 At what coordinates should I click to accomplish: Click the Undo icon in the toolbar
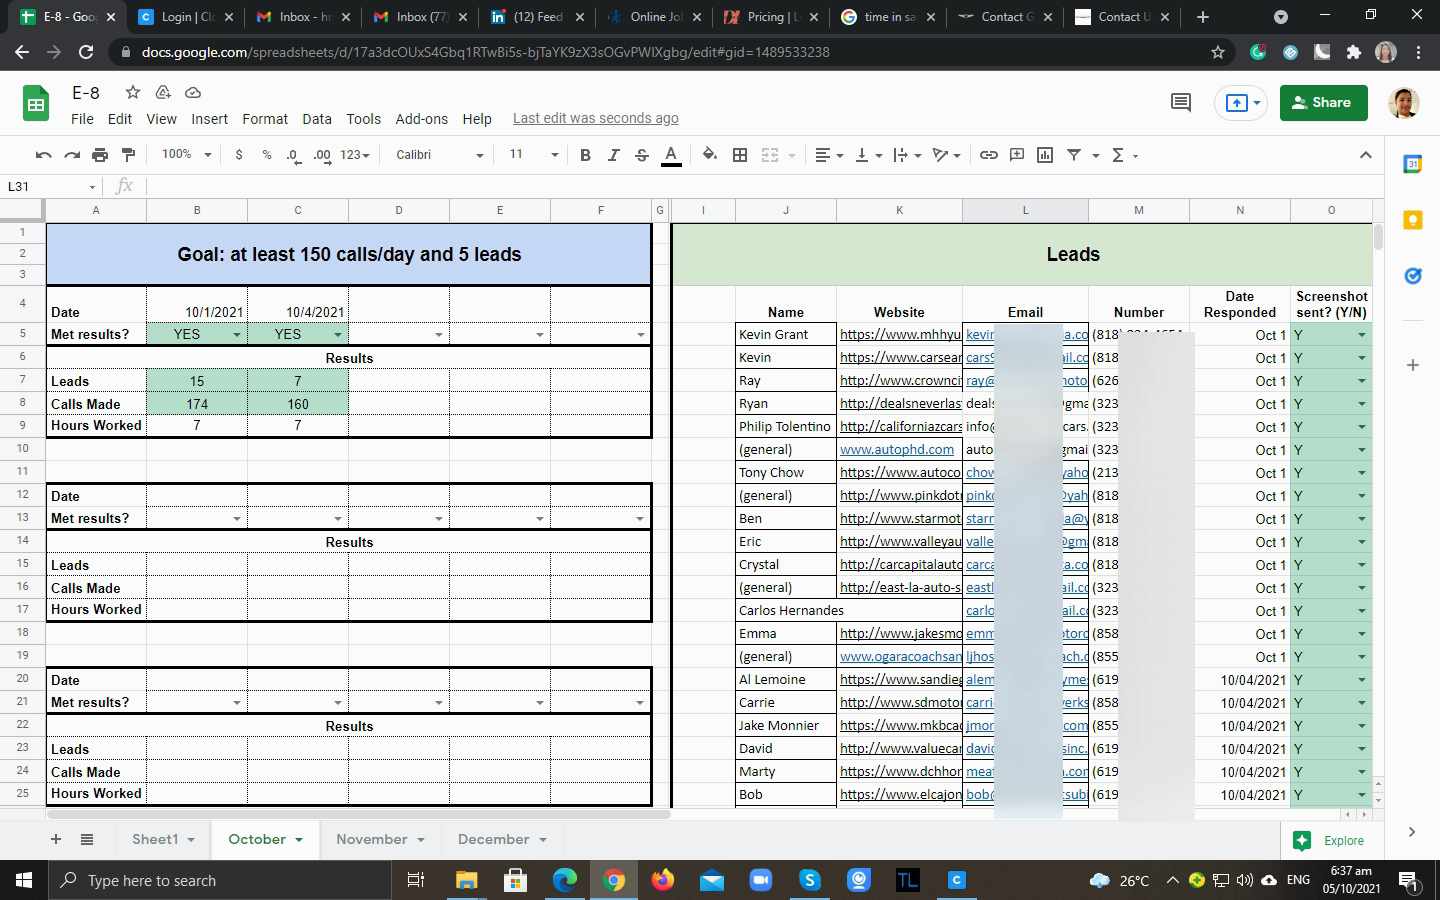(43, 155)
